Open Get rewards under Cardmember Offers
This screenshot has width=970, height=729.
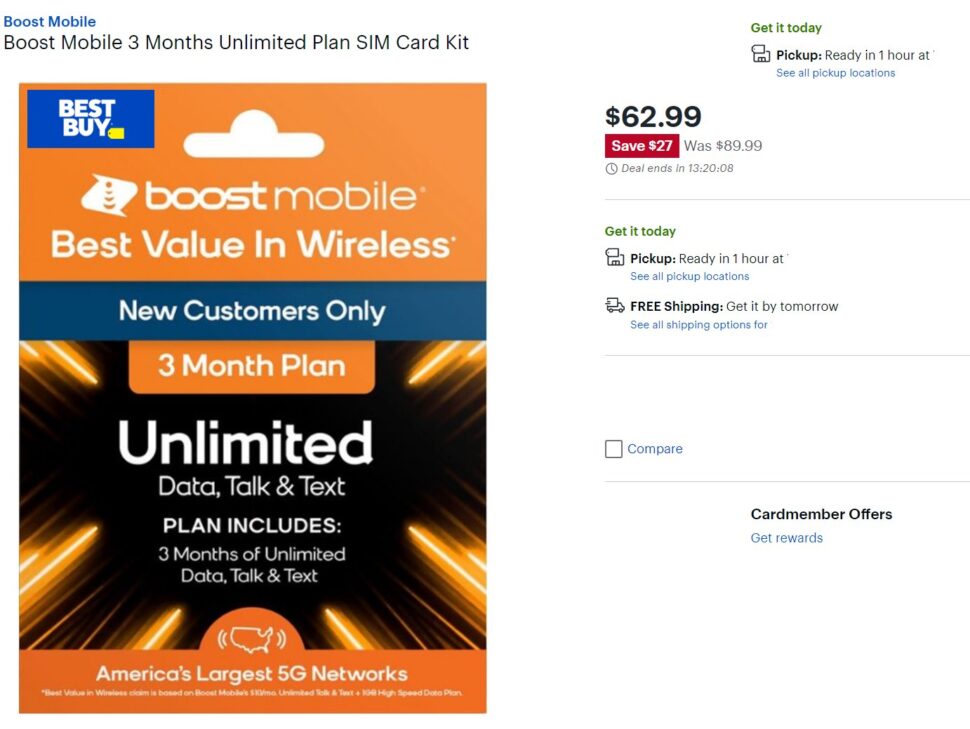point(786,538)
